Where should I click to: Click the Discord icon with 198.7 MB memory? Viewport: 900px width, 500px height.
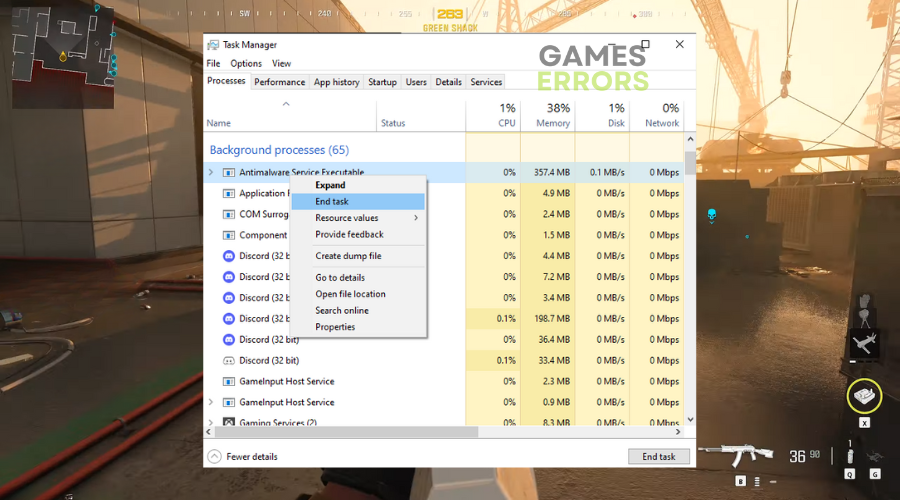coord(228,319)
